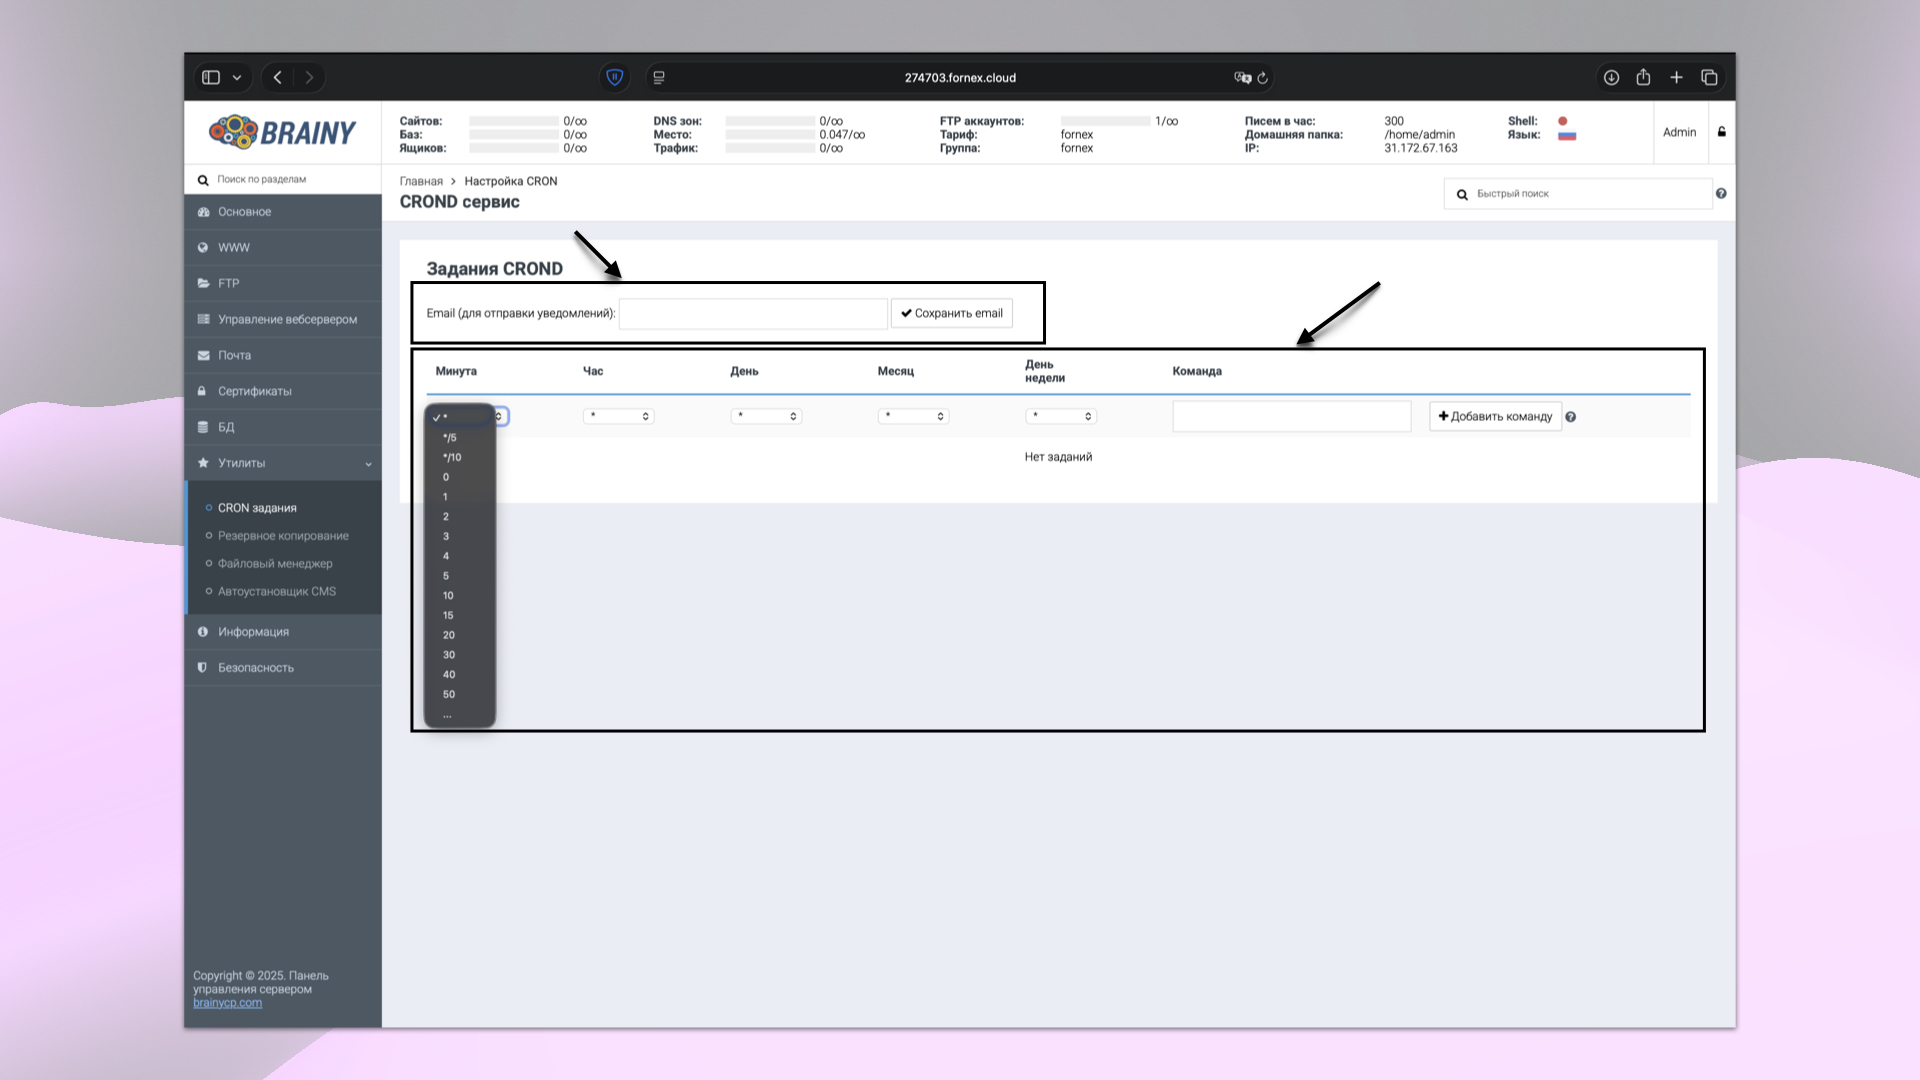The height and width of the screenshot is (1080, 1920).
Task: Click the browser share icon
Action: pyautogui.click(x=1643, y=78)
